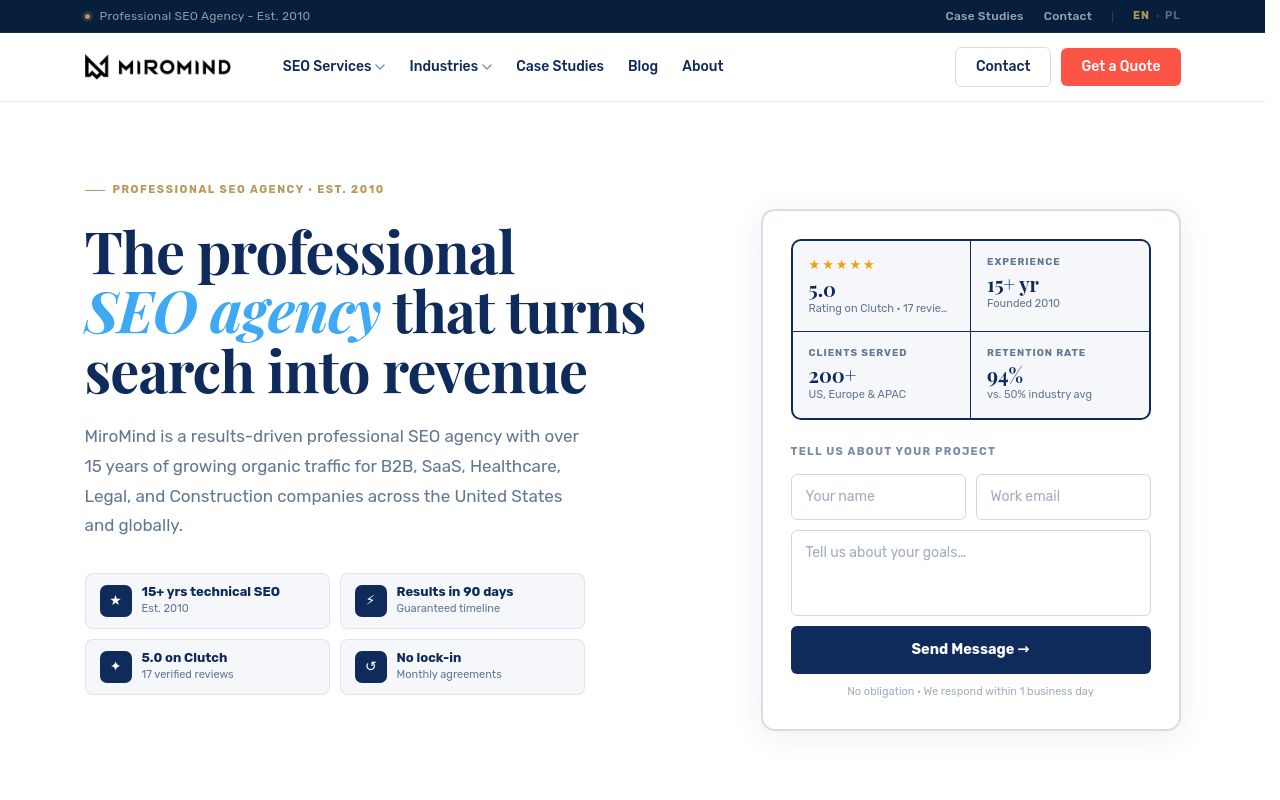Focus the Your name input field
This screenshot has height=800, width=1280.
coord(878,497)
